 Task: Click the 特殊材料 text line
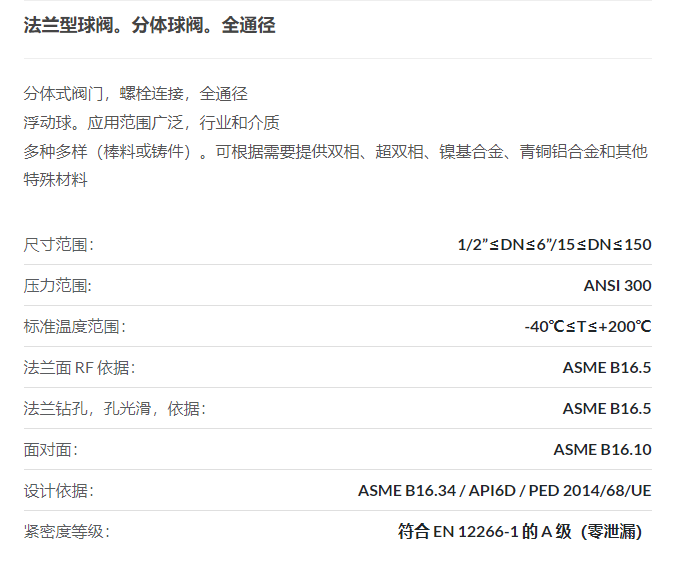[x=56, y=179]
